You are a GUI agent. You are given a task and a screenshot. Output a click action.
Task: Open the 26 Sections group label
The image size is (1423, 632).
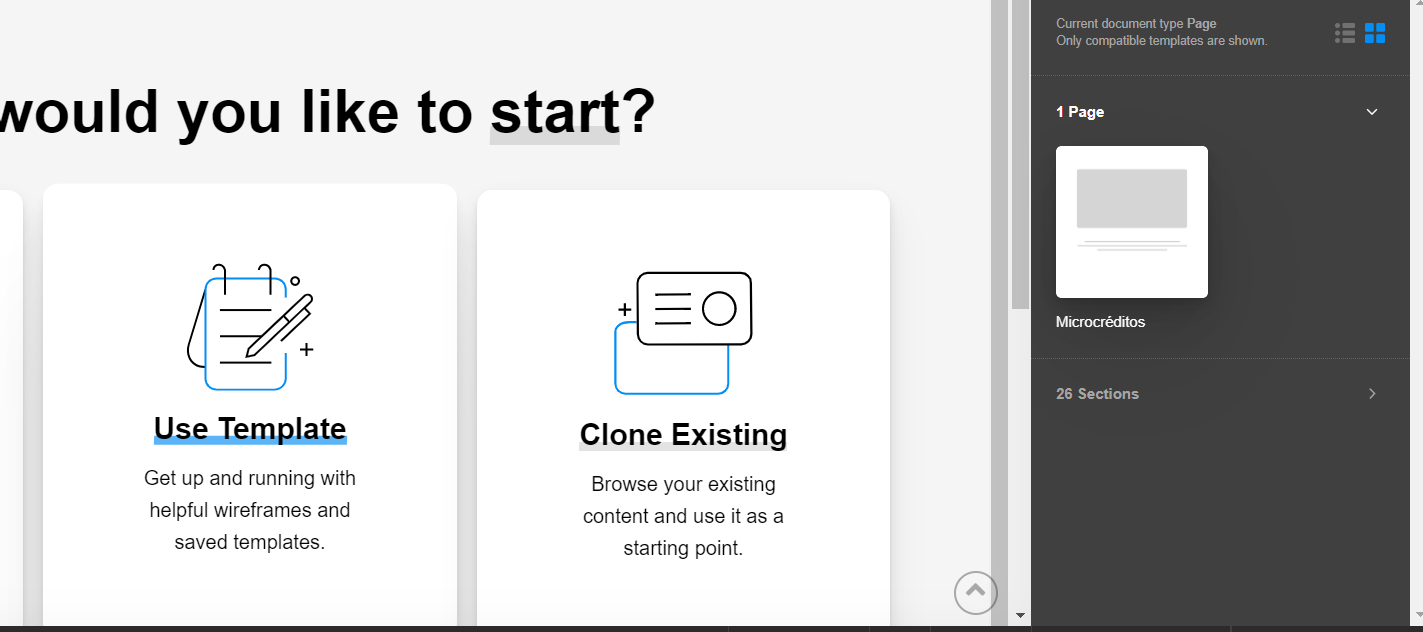(1097, 394)
